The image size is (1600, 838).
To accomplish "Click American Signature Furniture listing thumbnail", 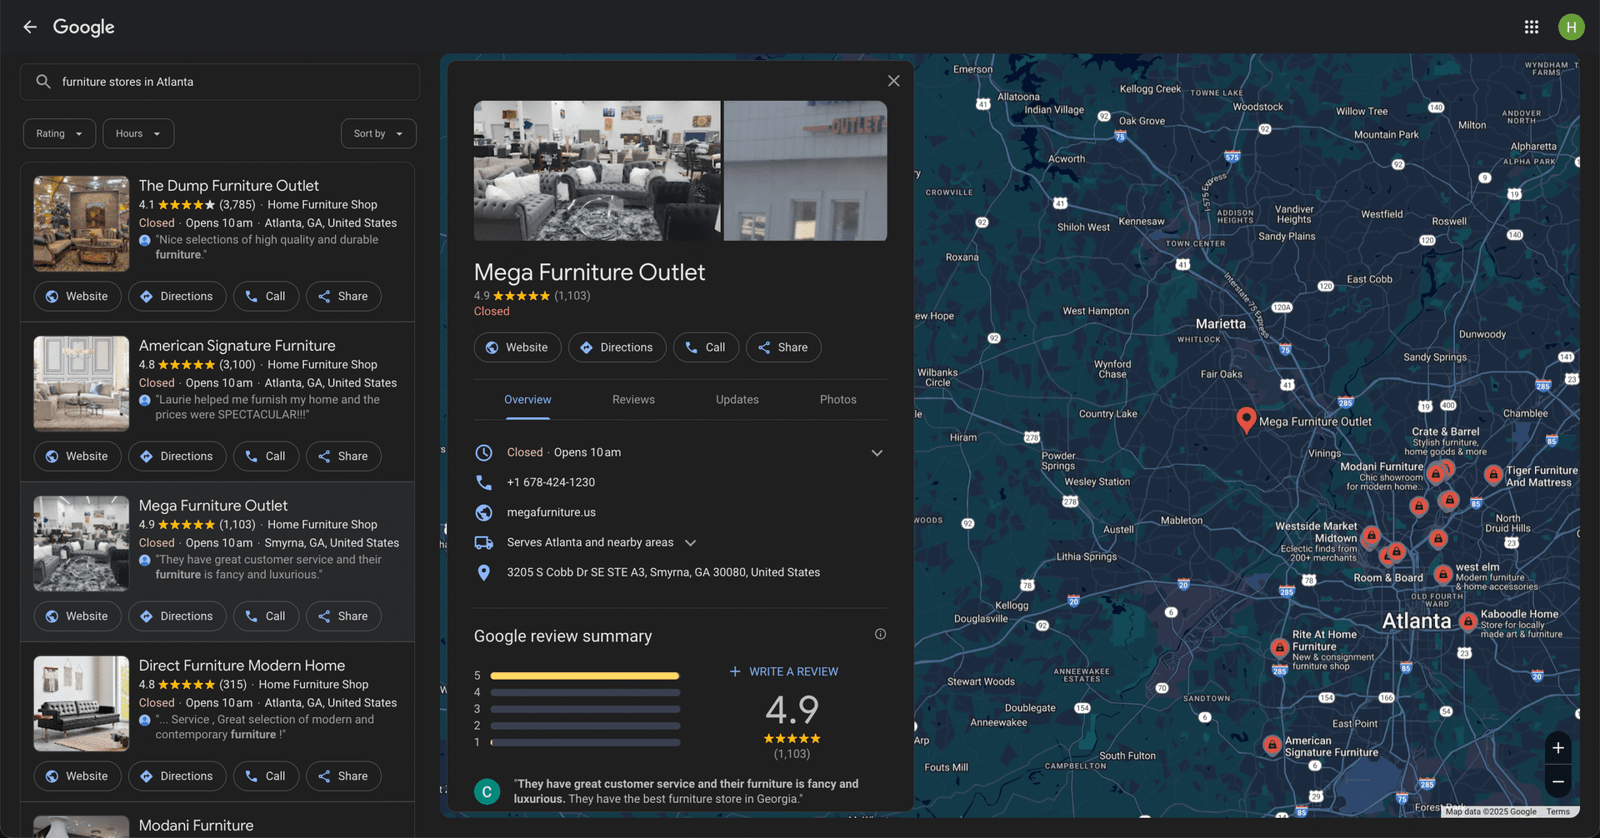I will 81,384.
